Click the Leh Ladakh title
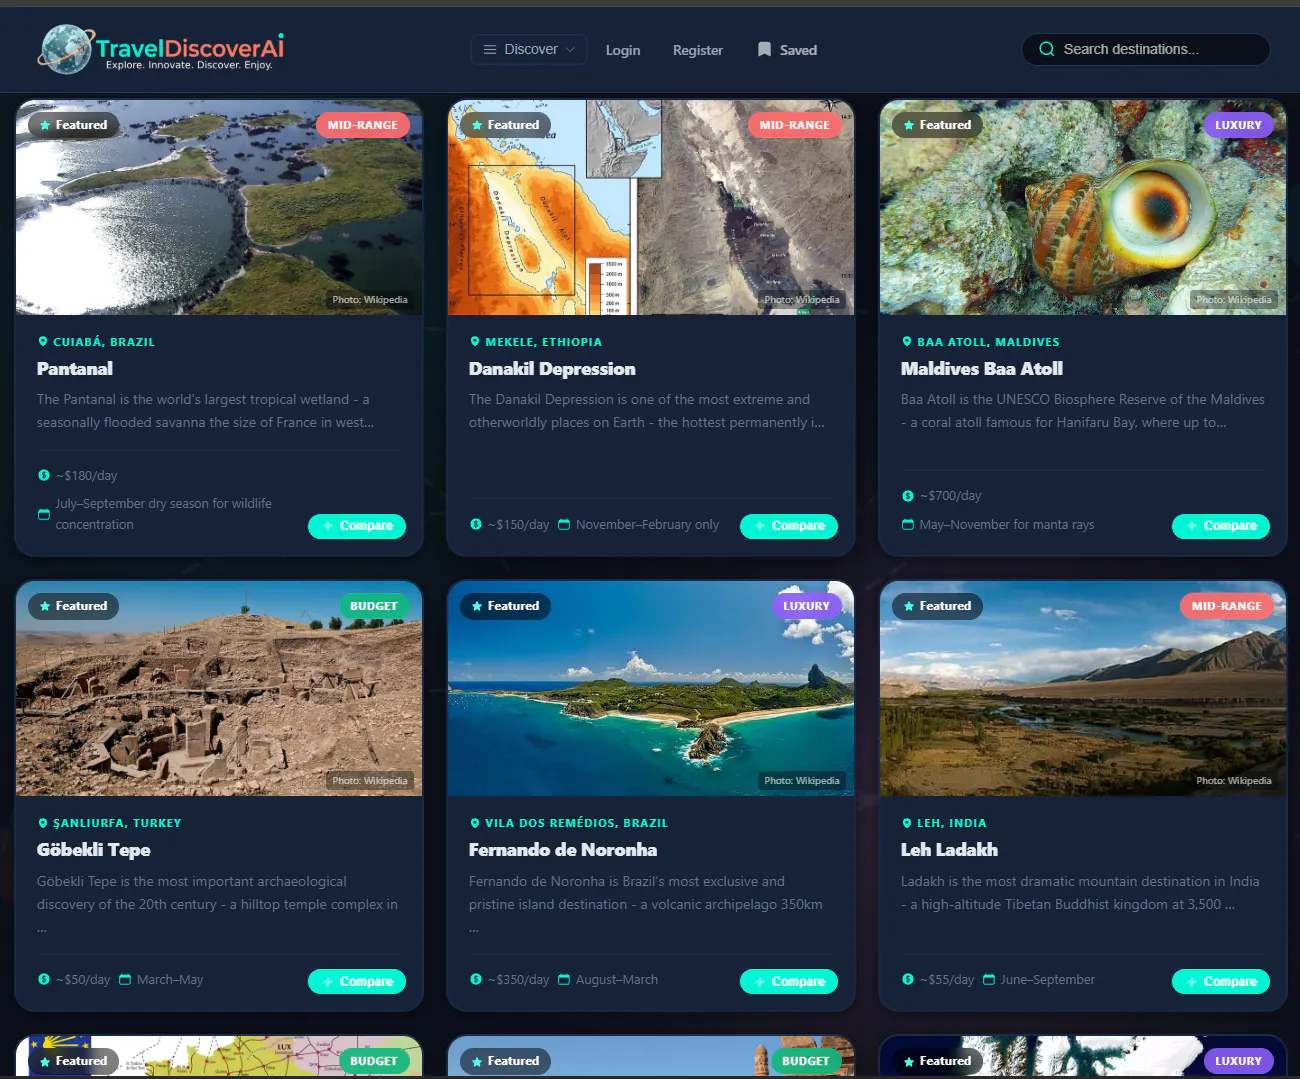 [949, 850]
